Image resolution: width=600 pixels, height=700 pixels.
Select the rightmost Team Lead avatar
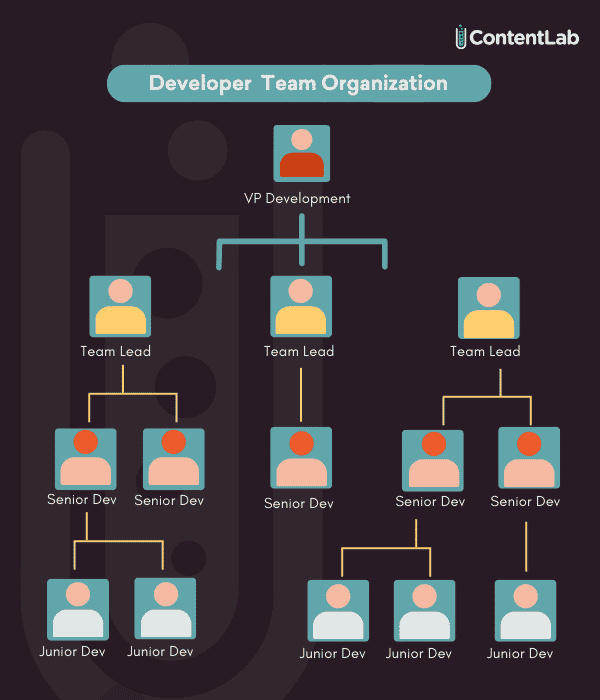click(489, 308)
